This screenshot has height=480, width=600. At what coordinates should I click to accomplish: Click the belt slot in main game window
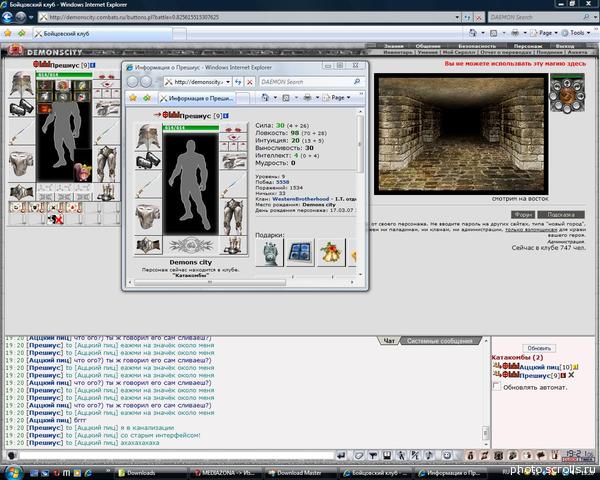point(21,192)
